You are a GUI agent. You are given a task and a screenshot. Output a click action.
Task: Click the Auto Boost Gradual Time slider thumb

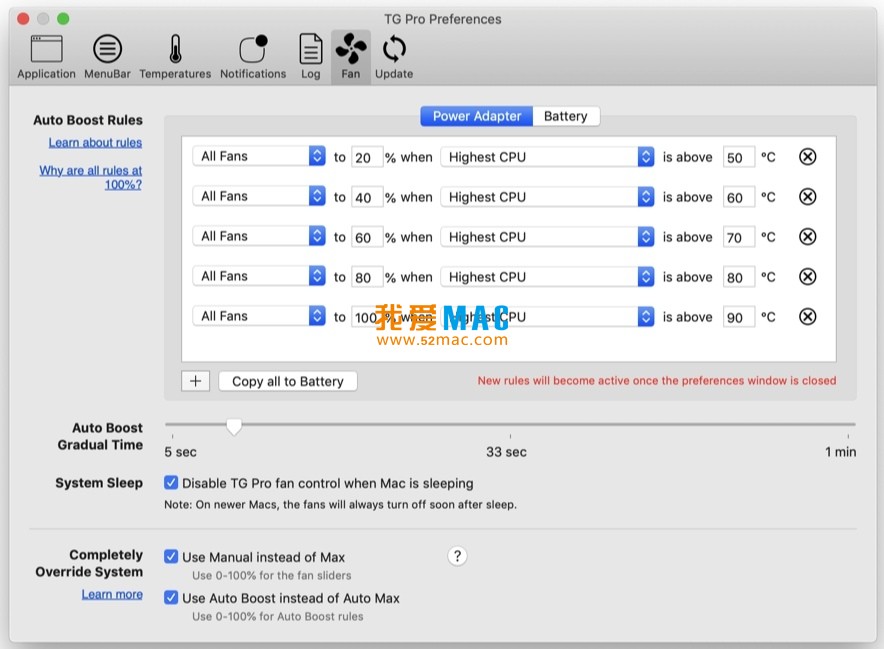pos(234,426)
